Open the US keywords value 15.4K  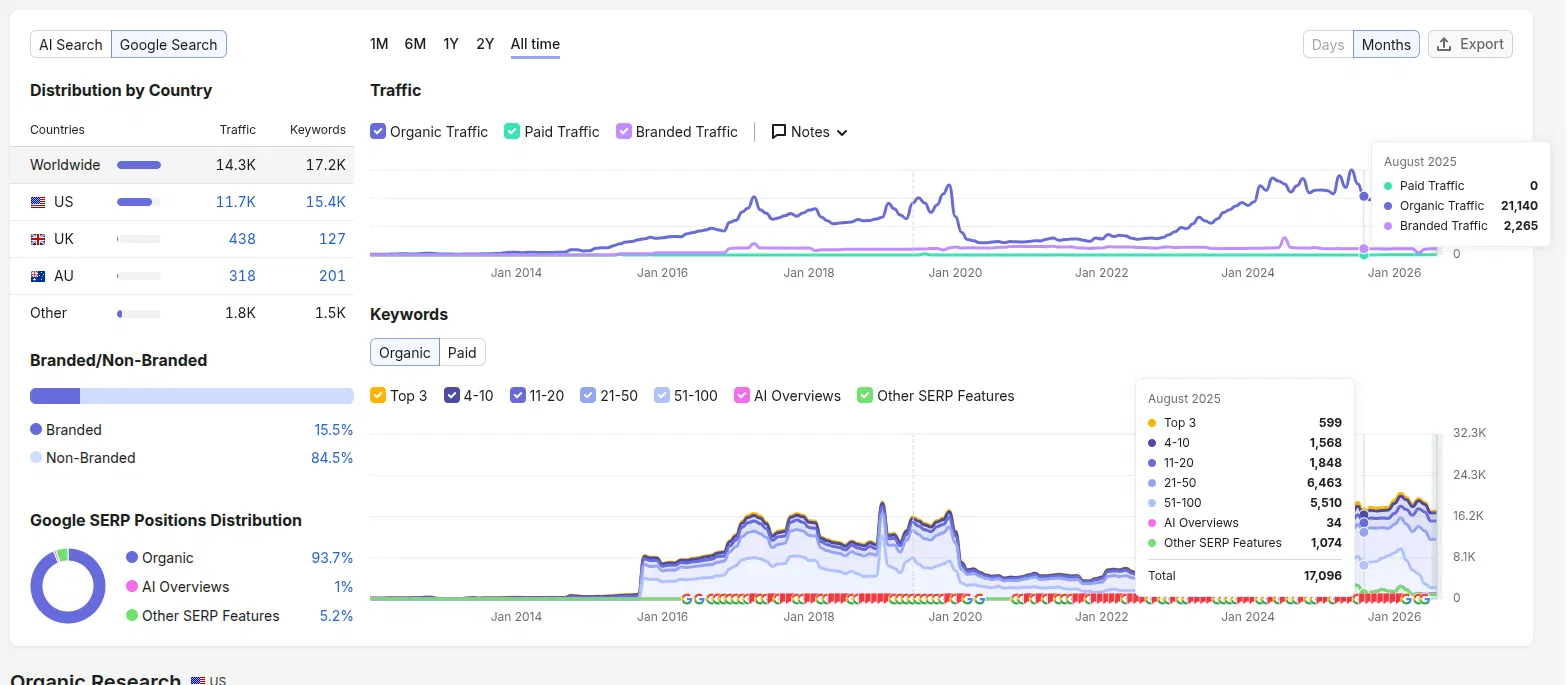tap(326, 202)
